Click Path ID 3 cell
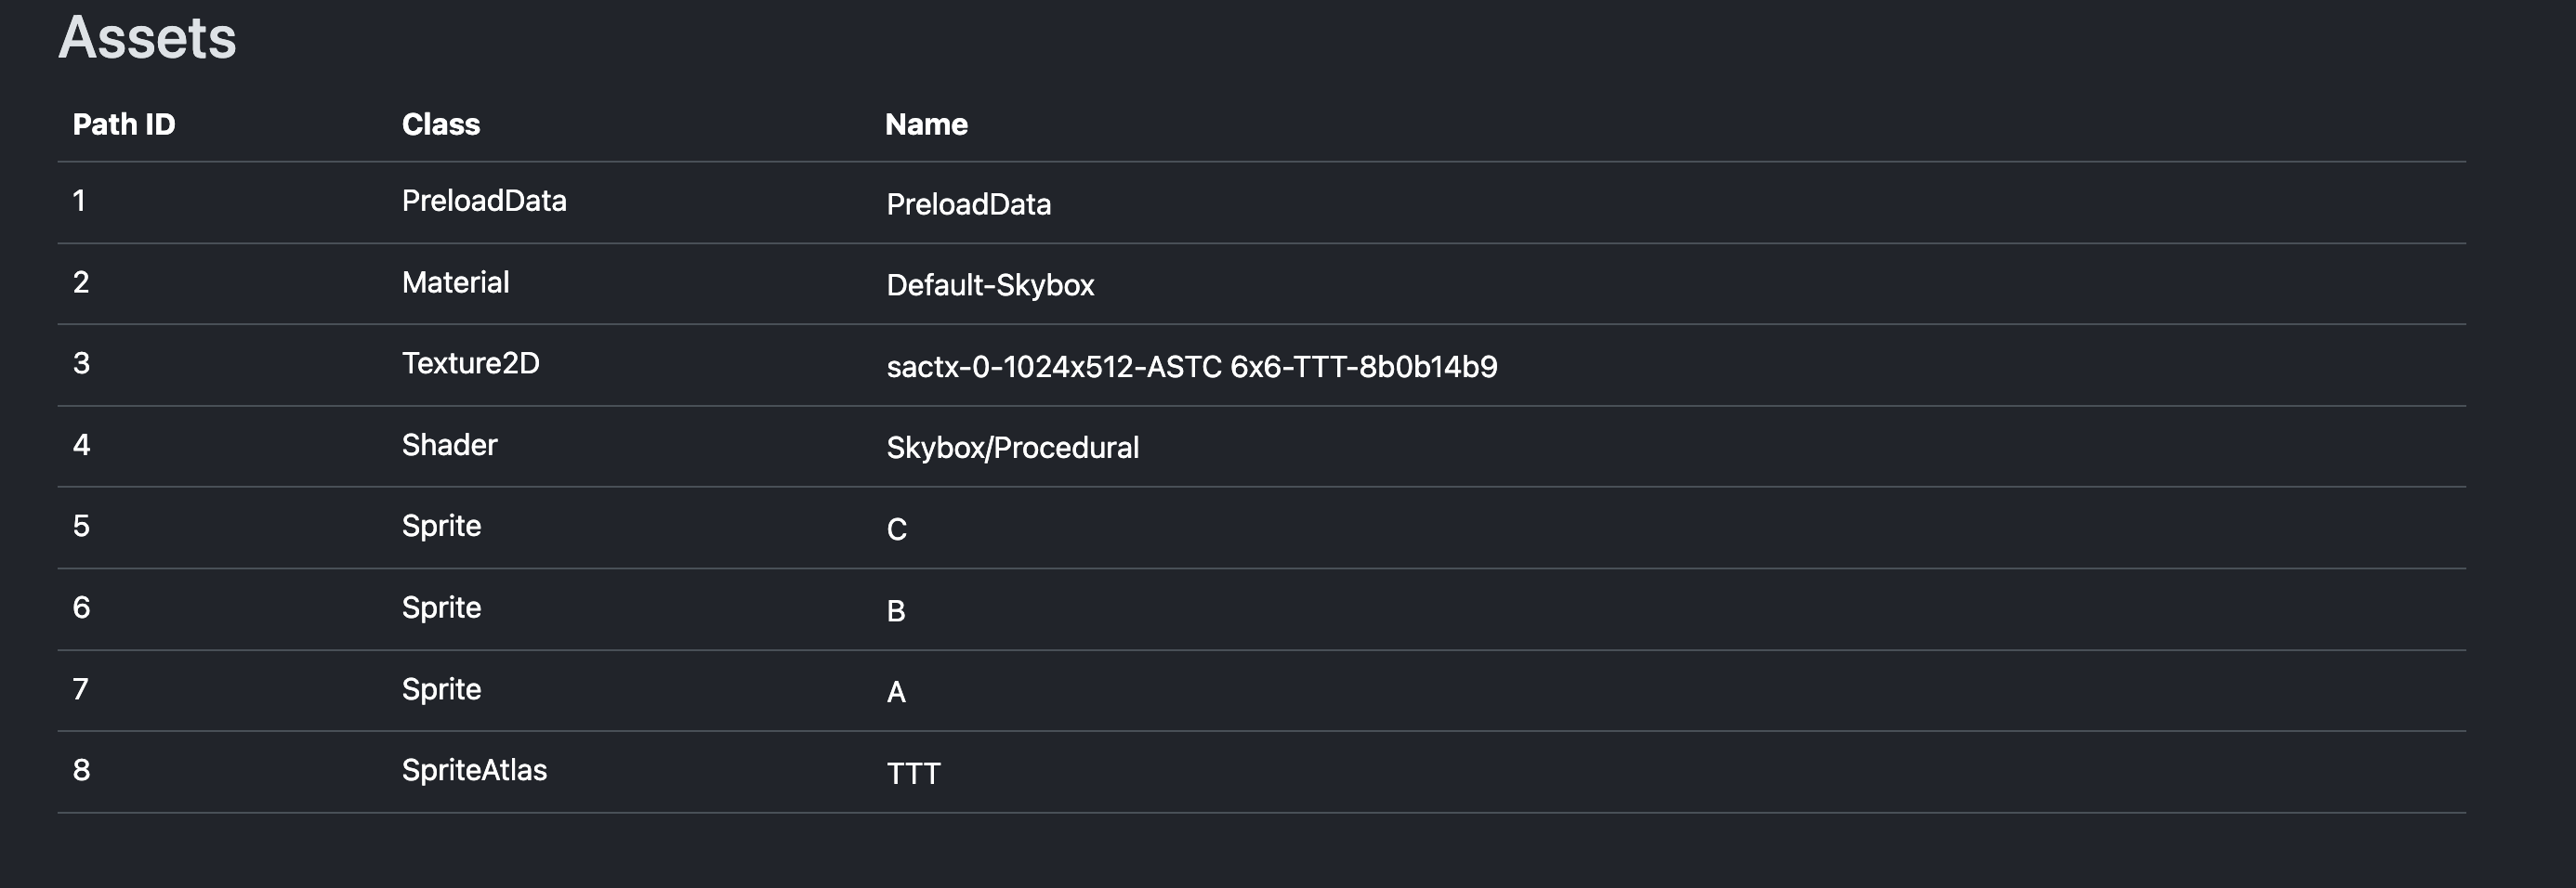The height and width of the screenshot is (888, 2576). pos(81,363)
